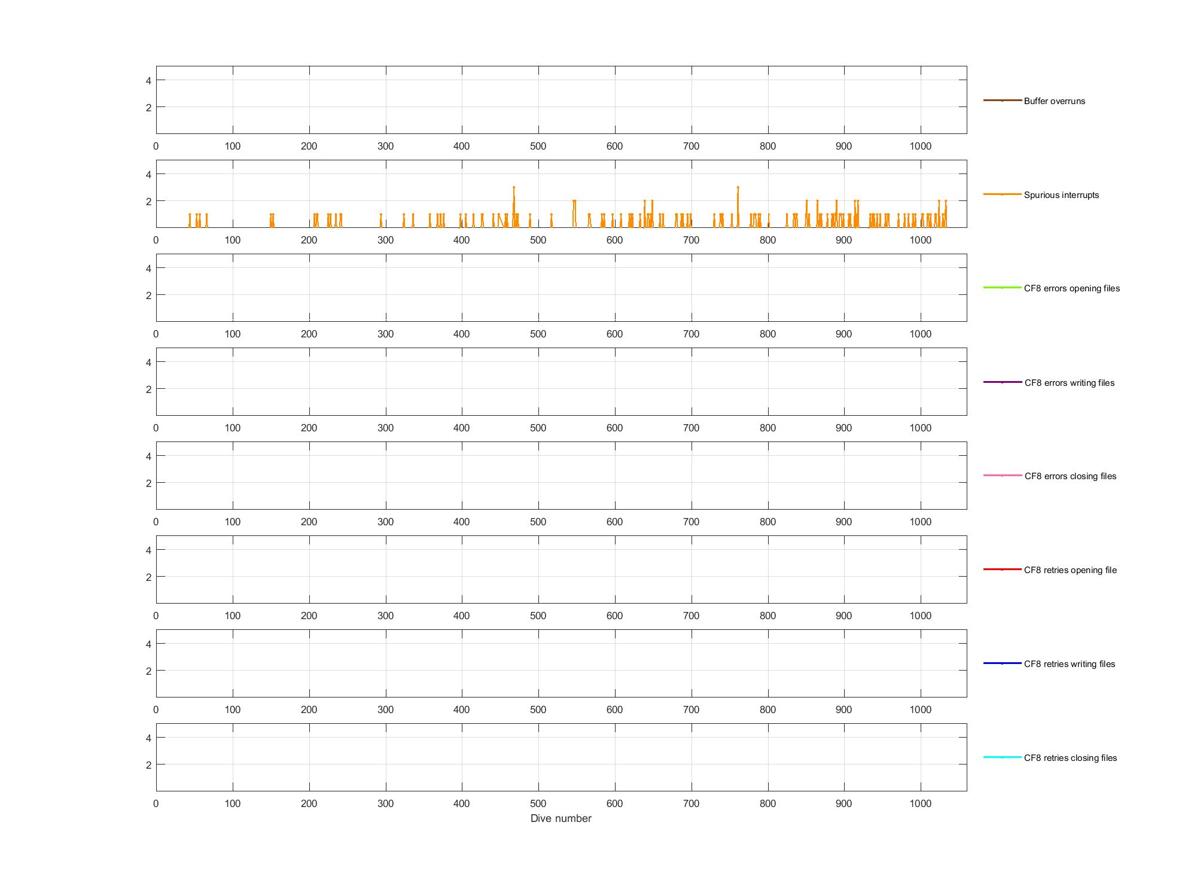Select the brown Buffer overruns legend line
The image size is (1200, 889).
coord(1002,100)
